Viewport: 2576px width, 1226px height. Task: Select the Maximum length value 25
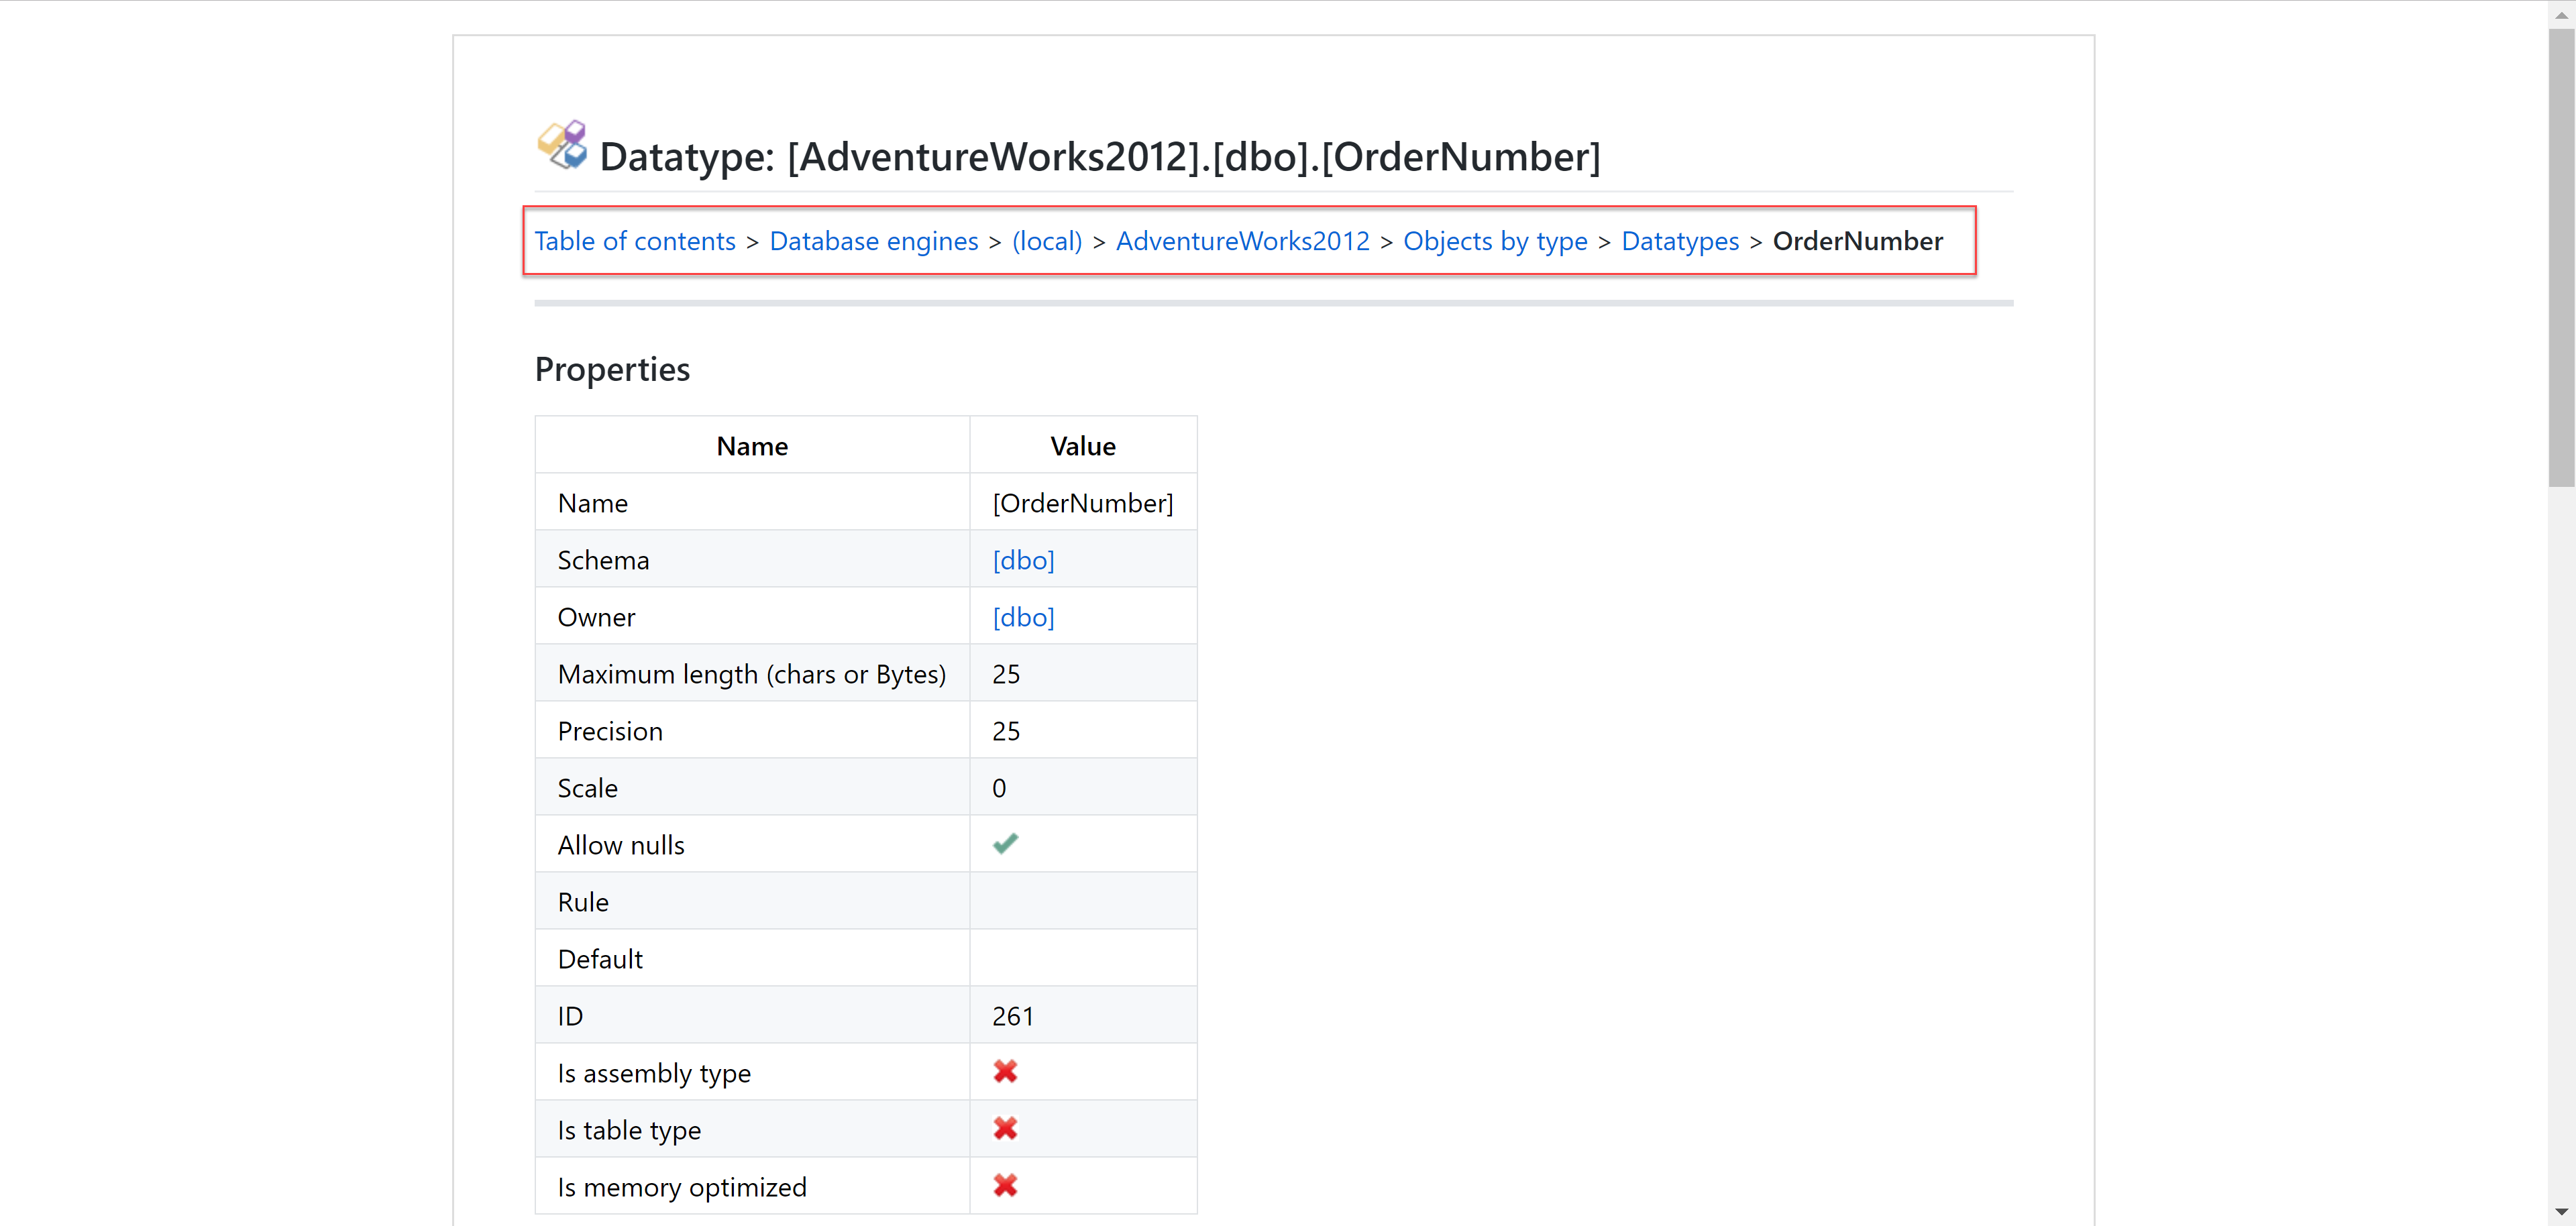click(1006, 674)
